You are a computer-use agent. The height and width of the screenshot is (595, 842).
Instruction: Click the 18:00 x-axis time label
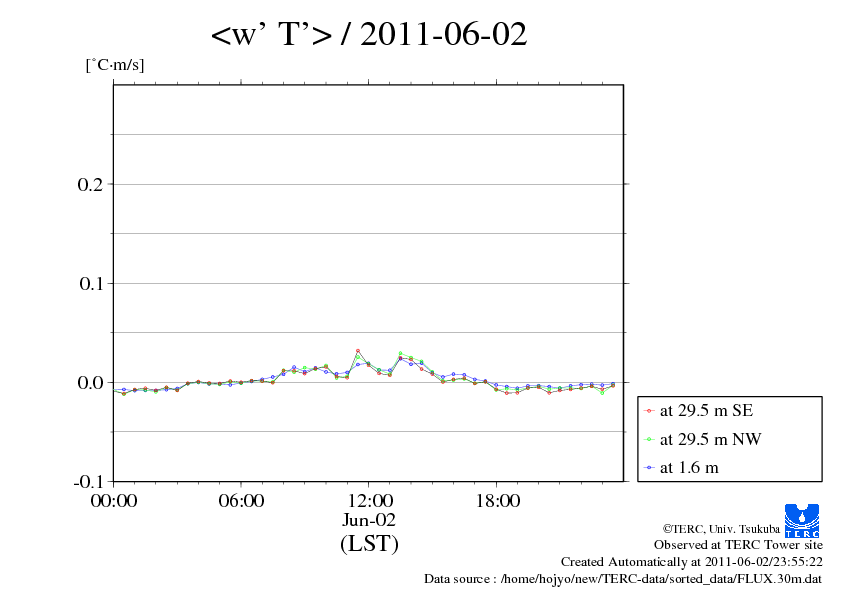(x=497, y=501)
